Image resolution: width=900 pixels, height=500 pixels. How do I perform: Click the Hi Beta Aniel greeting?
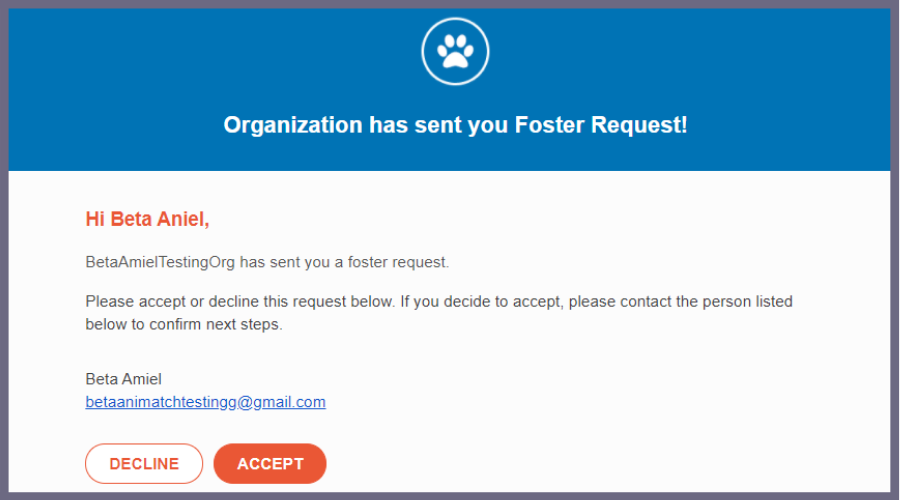(148, 219)
